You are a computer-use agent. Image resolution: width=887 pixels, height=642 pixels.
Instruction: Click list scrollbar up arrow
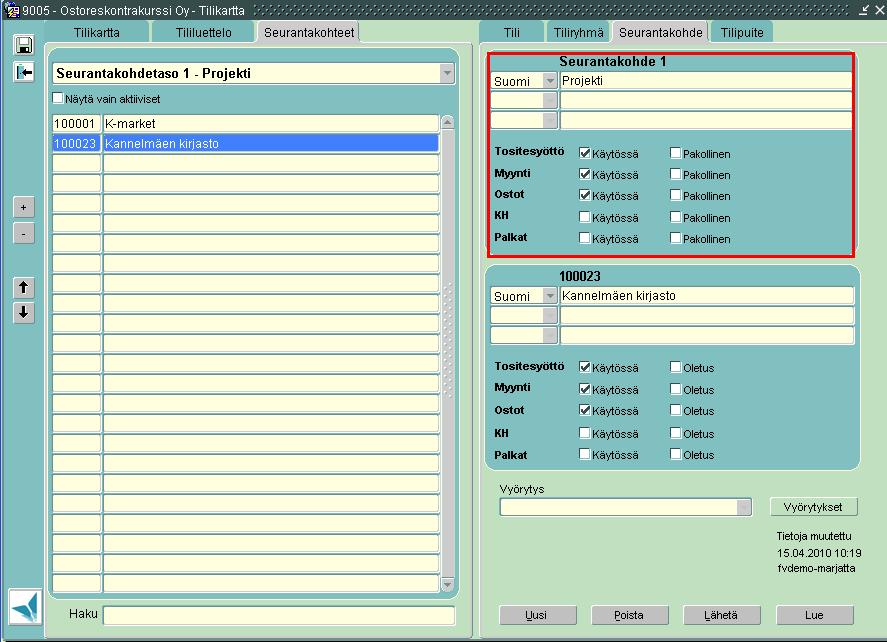click(447, 122)
